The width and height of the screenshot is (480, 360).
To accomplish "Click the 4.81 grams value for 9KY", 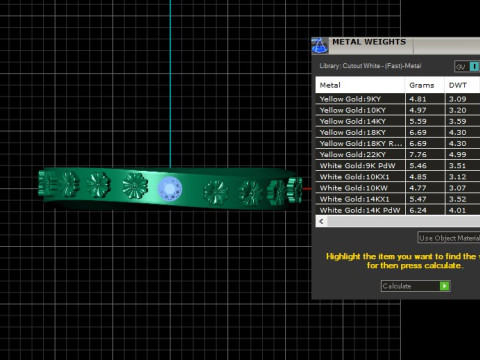I will pyautogui.click(x=418, y=99).
